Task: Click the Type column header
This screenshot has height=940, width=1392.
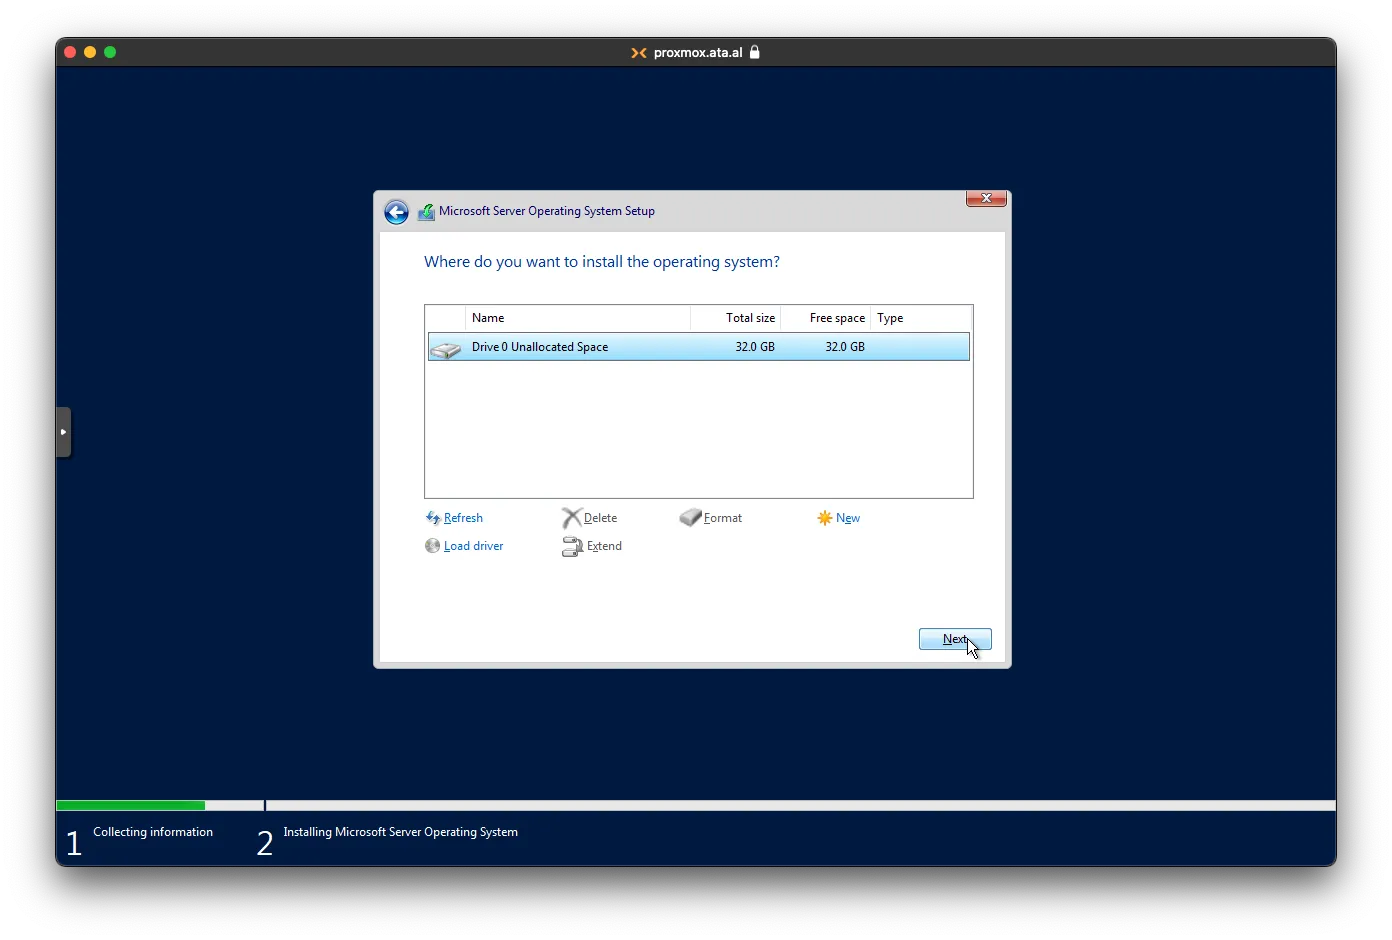Action: click(921, 318)
